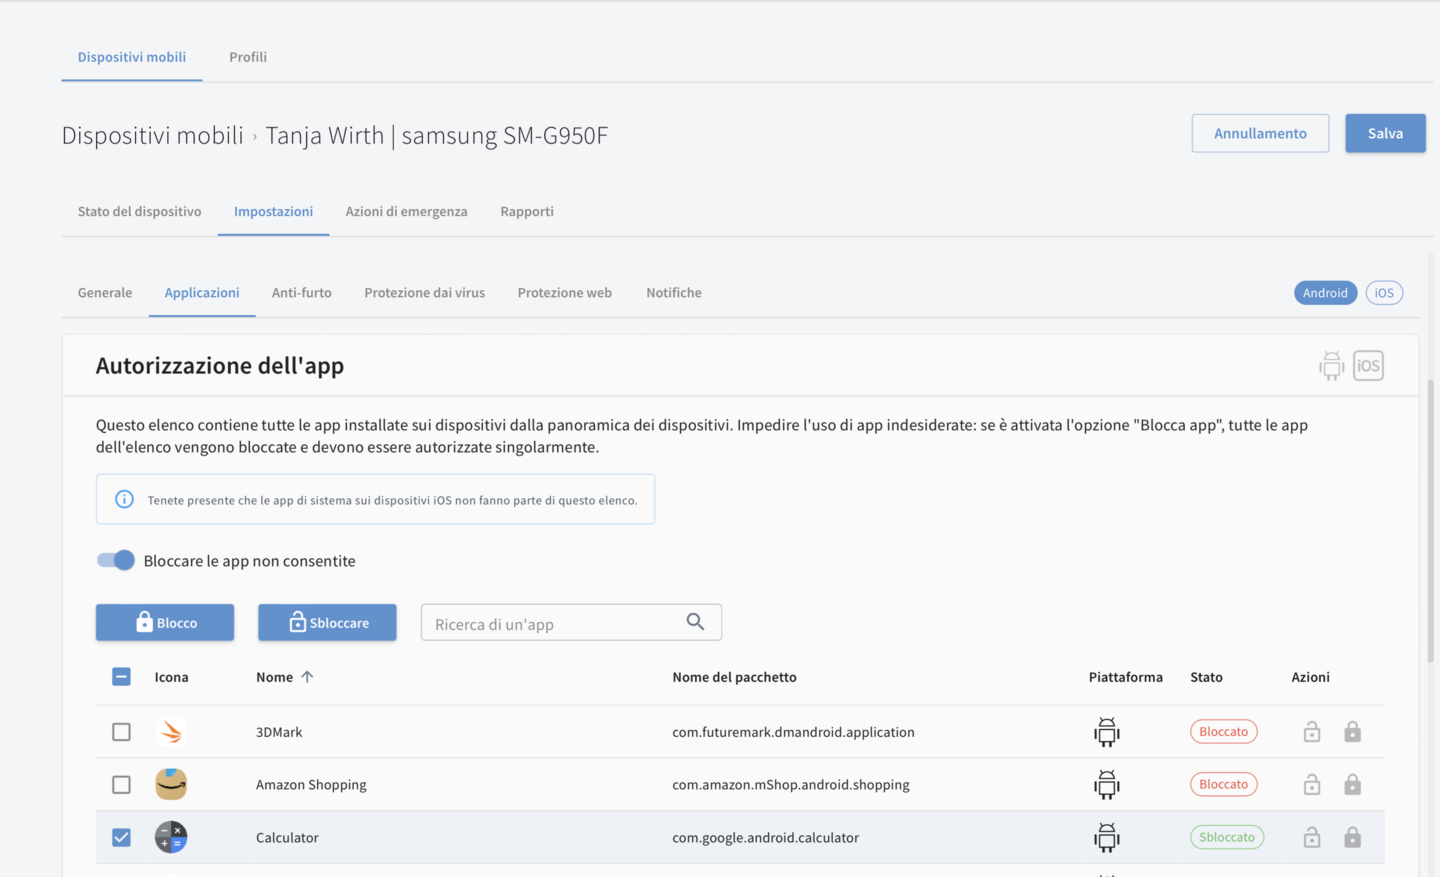
Task: Click the search magnifier icon
Action: tap(695, 622)
